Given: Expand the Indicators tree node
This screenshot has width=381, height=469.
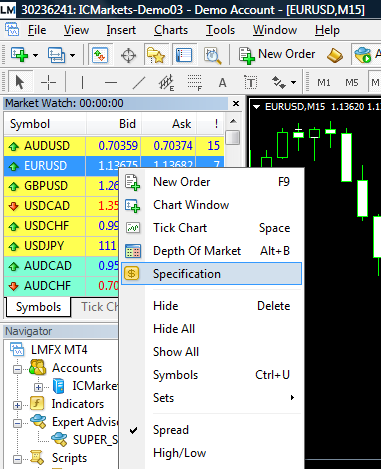Looking at the screenshot, I should point(17,405).
